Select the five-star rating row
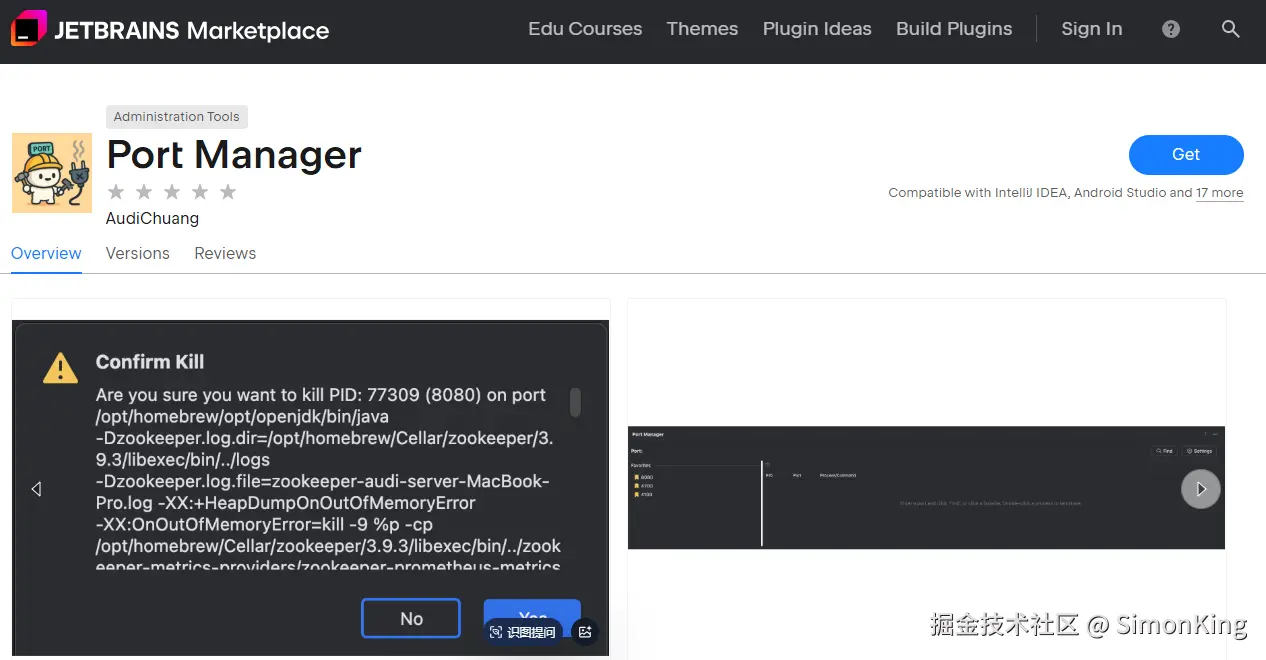 click(x=171, y=192)
